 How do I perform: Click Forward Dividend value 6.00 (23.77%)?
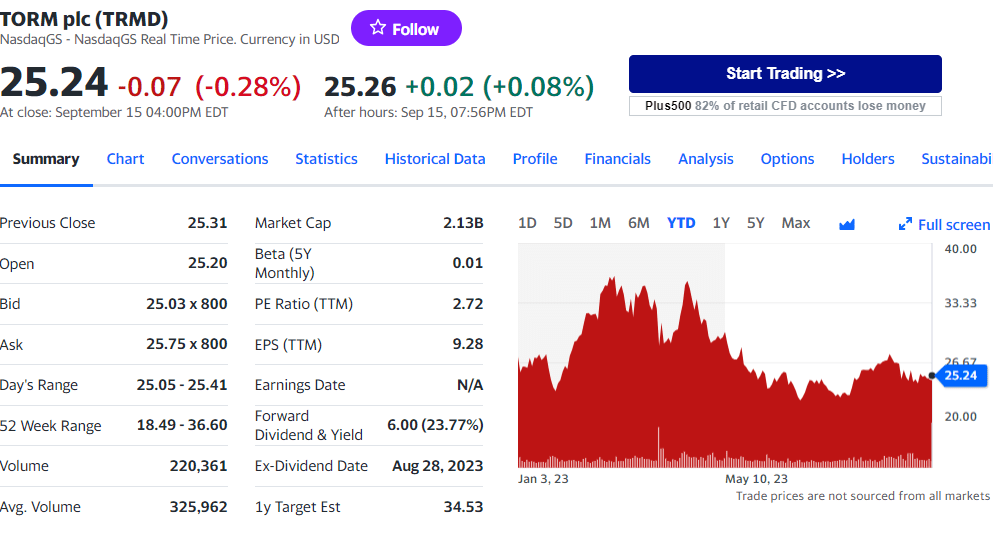(x=435, y=425)
